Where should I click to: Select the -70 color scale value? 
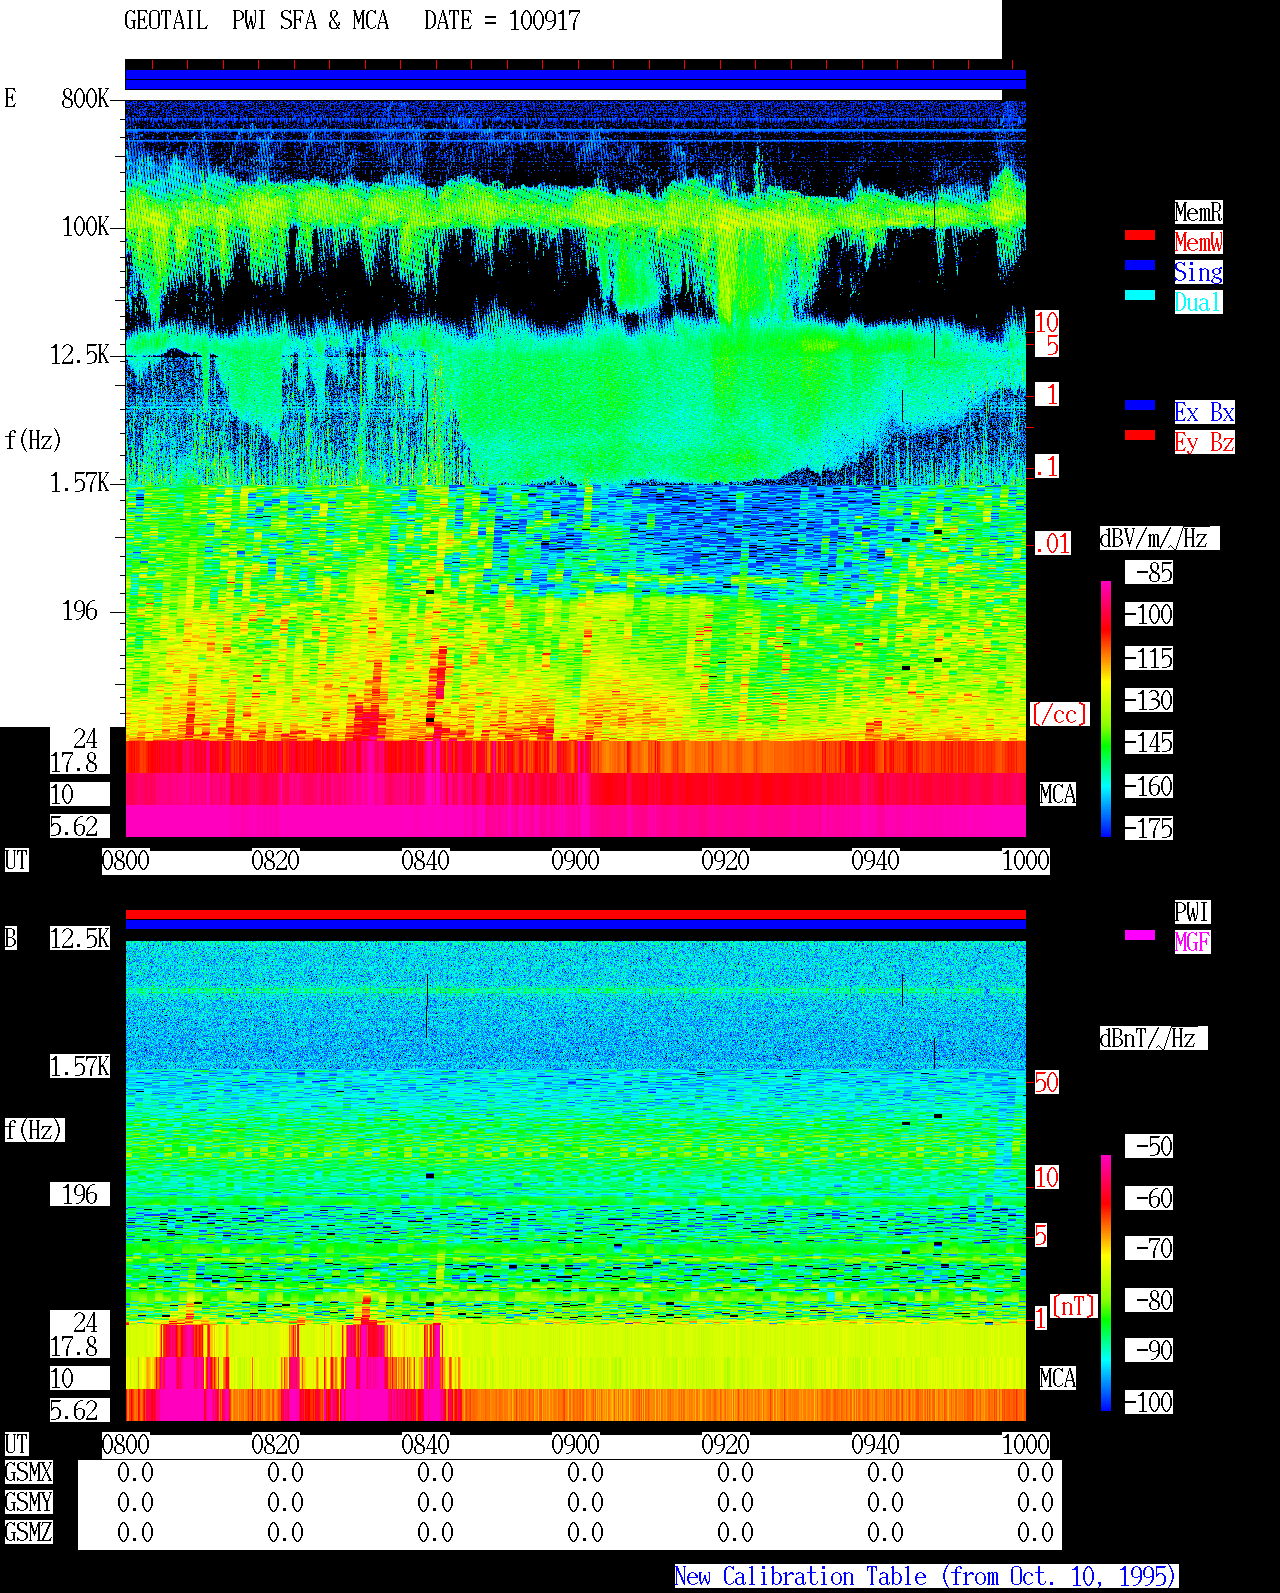(1149, 1248)
